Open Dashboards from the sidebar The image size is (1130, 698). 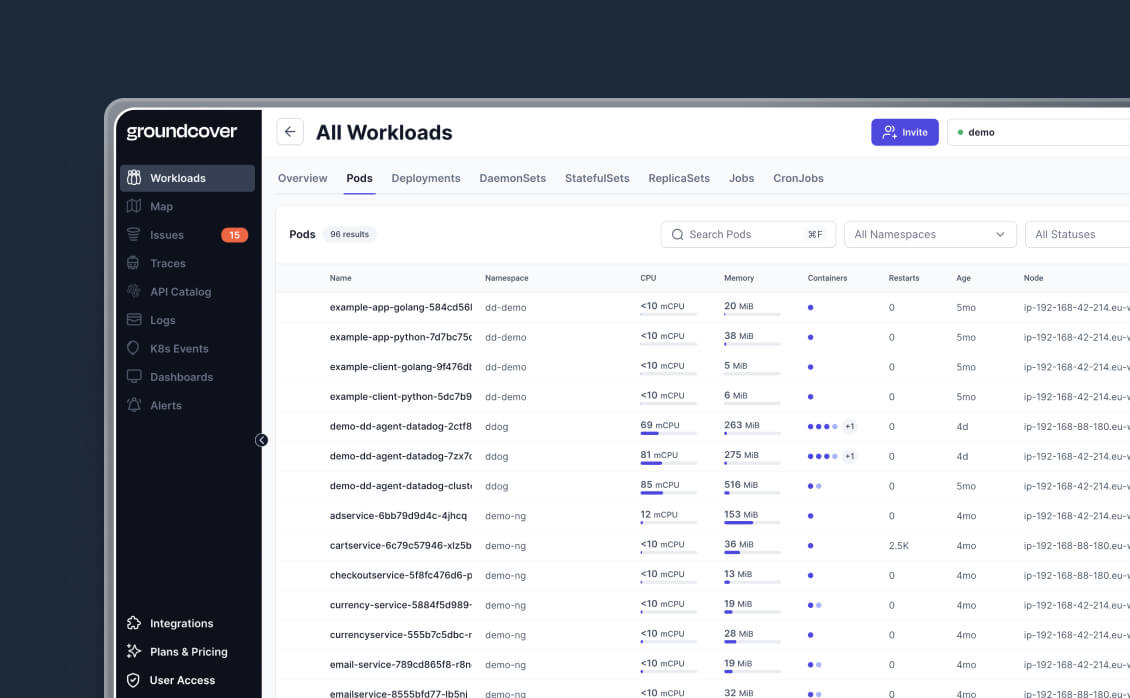coord(135,377)
